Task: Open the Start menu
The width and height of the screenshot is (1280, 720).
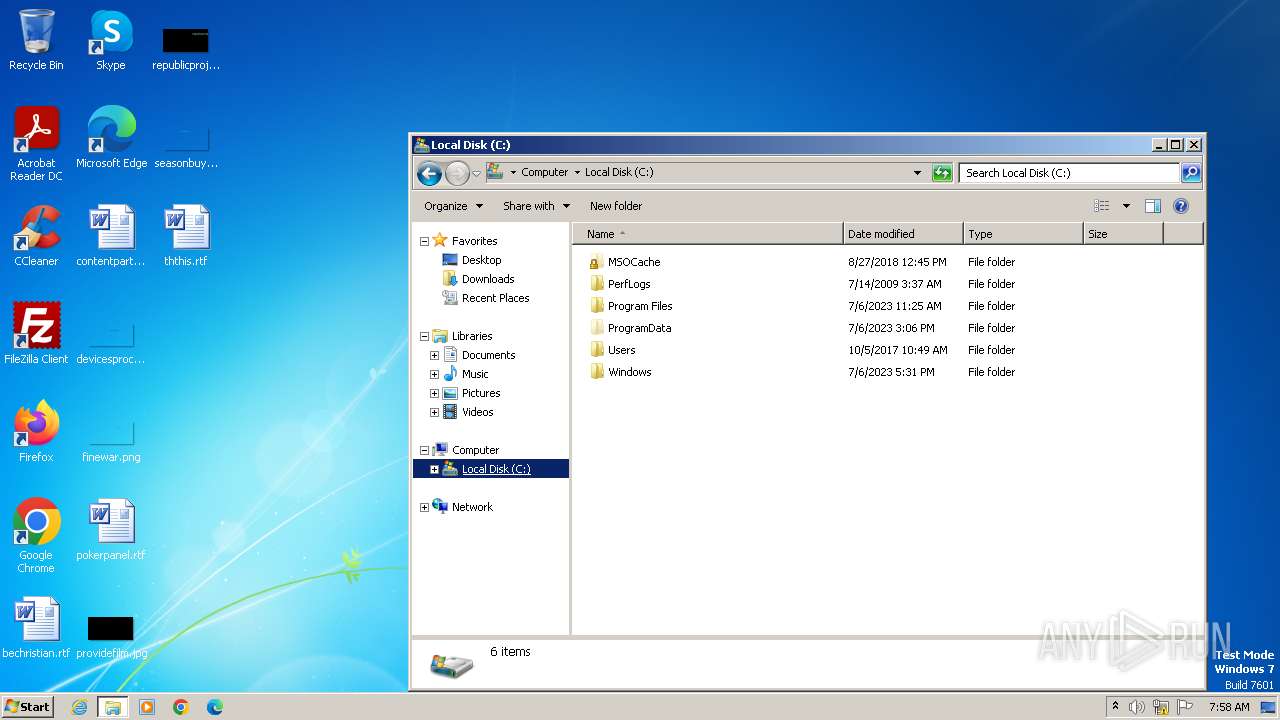Action: click(x=28, y=707)
